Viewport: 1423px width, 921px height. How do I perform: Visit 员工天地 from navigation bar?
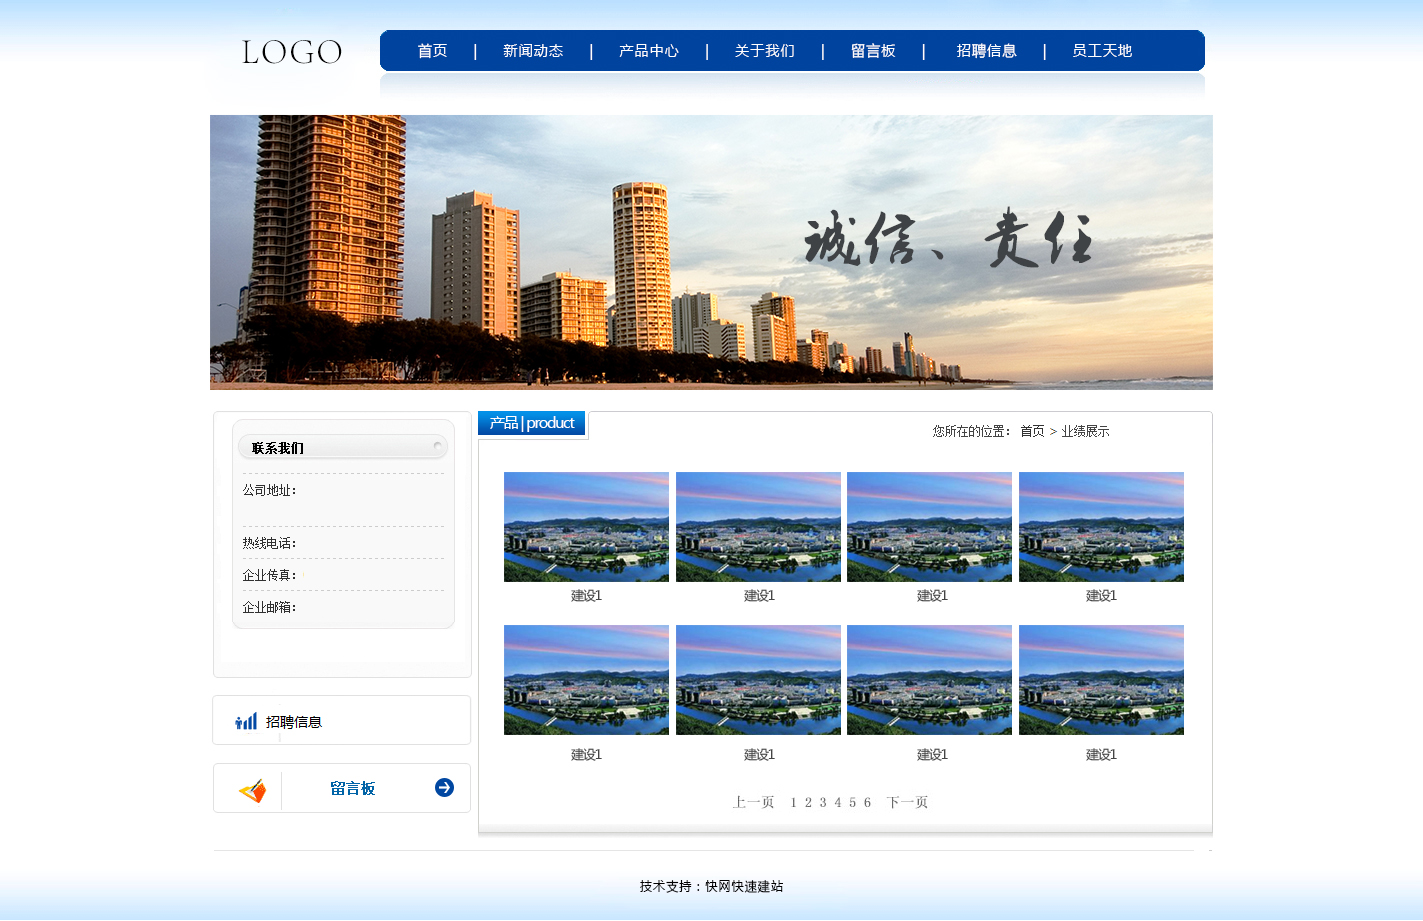coord(1102,51)
